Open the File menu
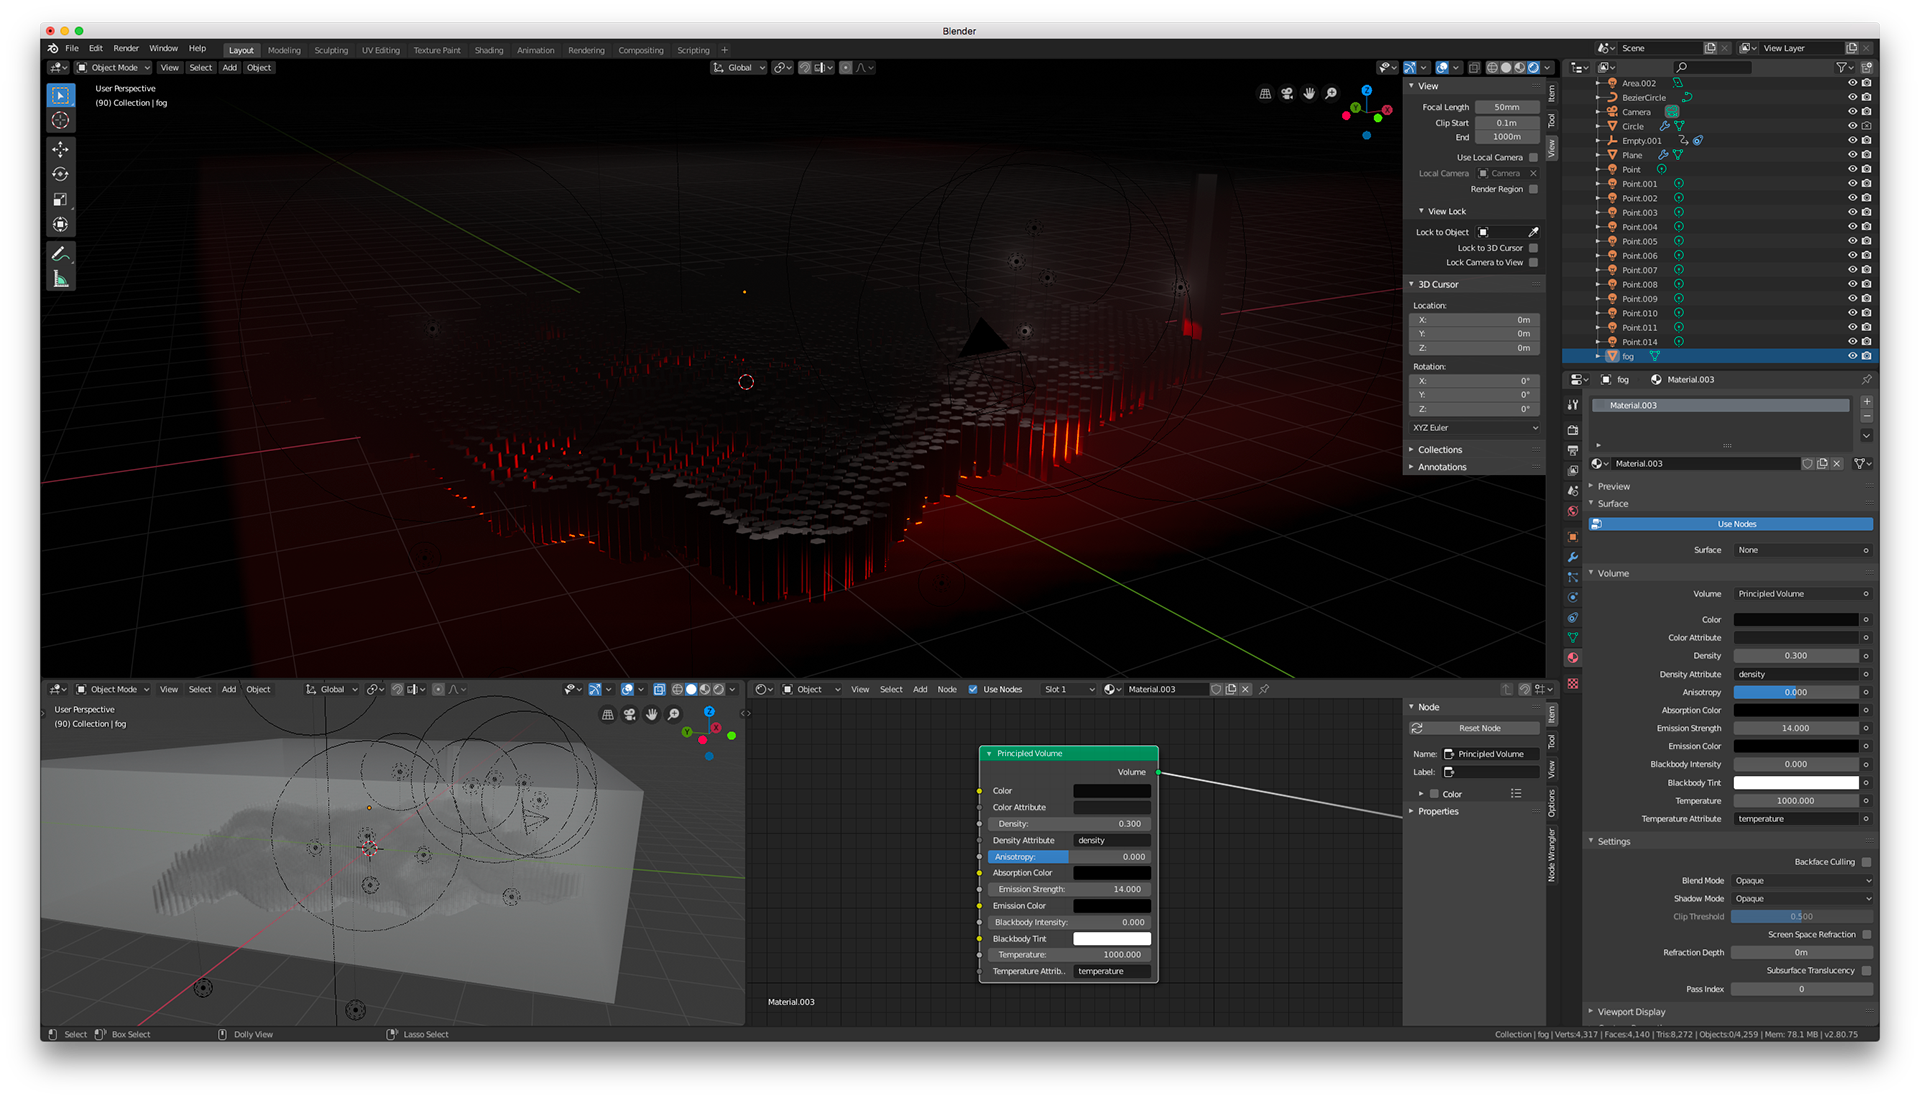 click(72, 48)
